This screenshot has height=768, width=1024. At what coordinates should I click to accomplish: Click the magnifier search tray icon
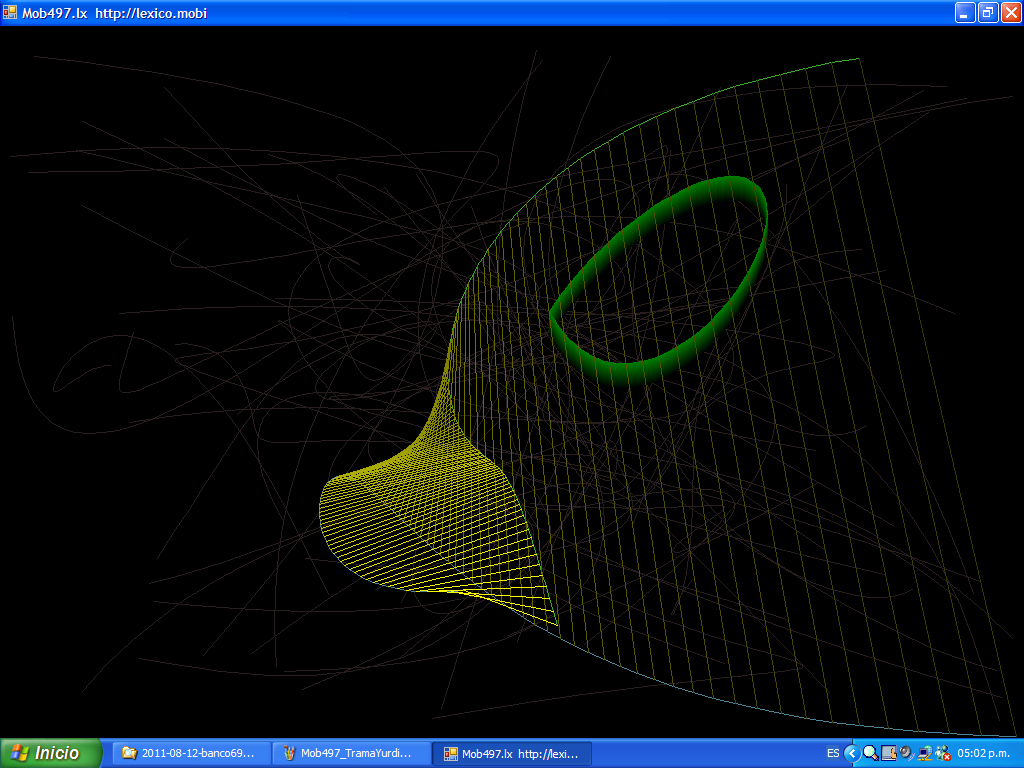tap(870, 753)
